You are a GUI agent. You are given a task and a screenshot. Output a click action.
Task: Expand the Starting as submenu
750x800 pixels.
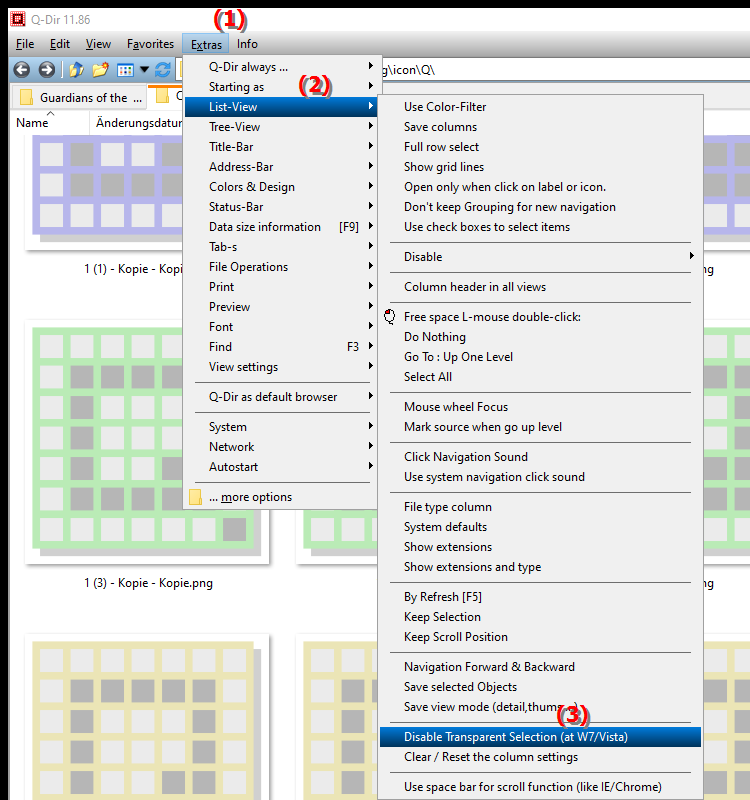point(282,87)
